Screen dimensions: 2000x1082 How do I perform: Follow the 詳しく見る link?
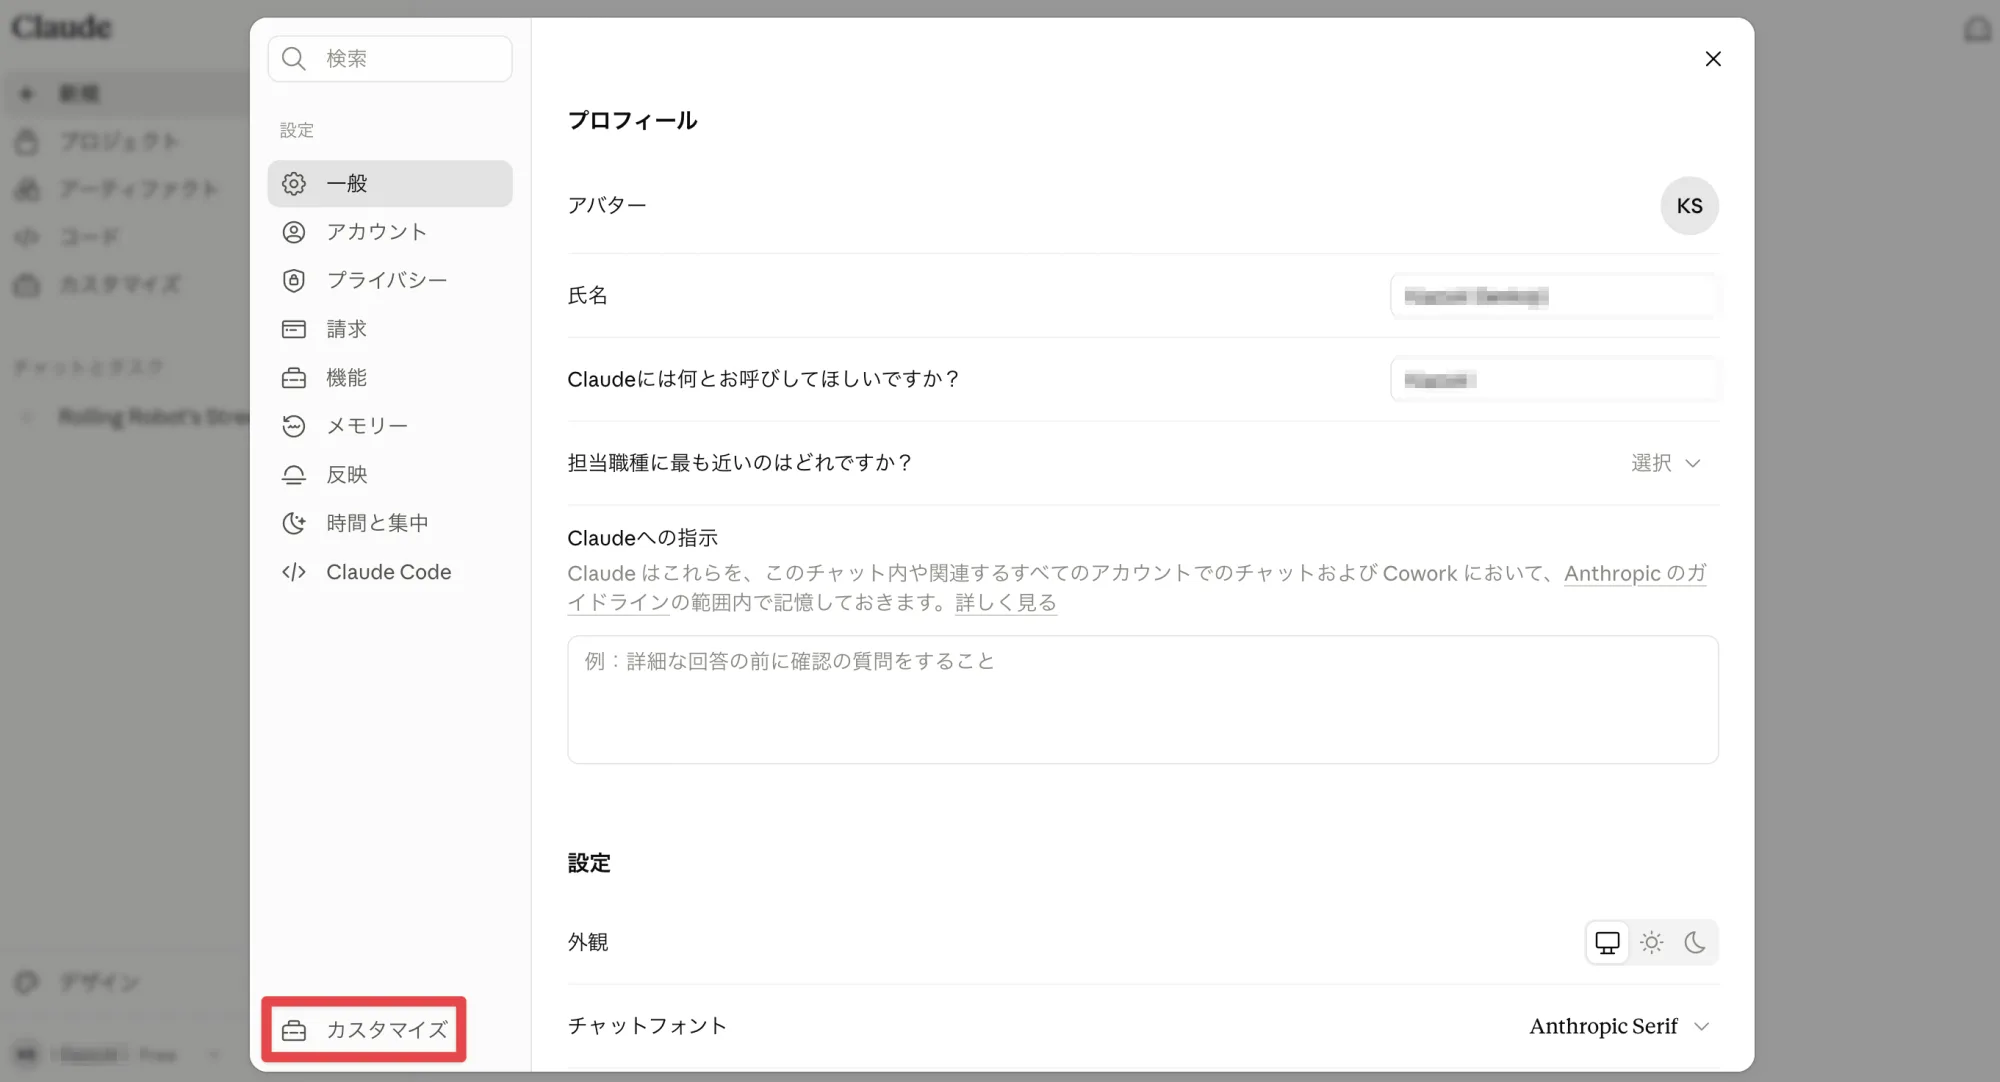[x=1006, y=603]
